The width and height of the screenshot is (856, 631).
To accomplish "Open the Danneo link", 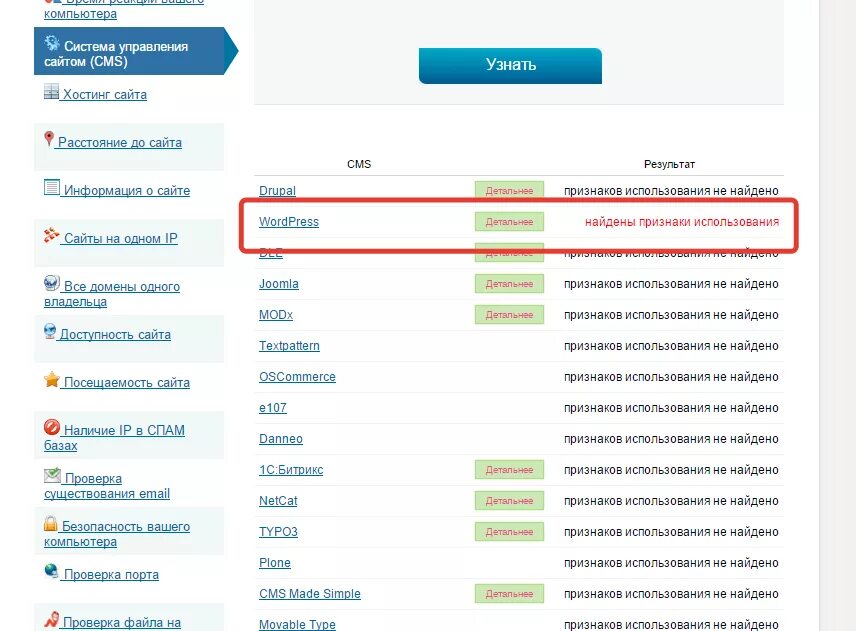I will (281, 439).
